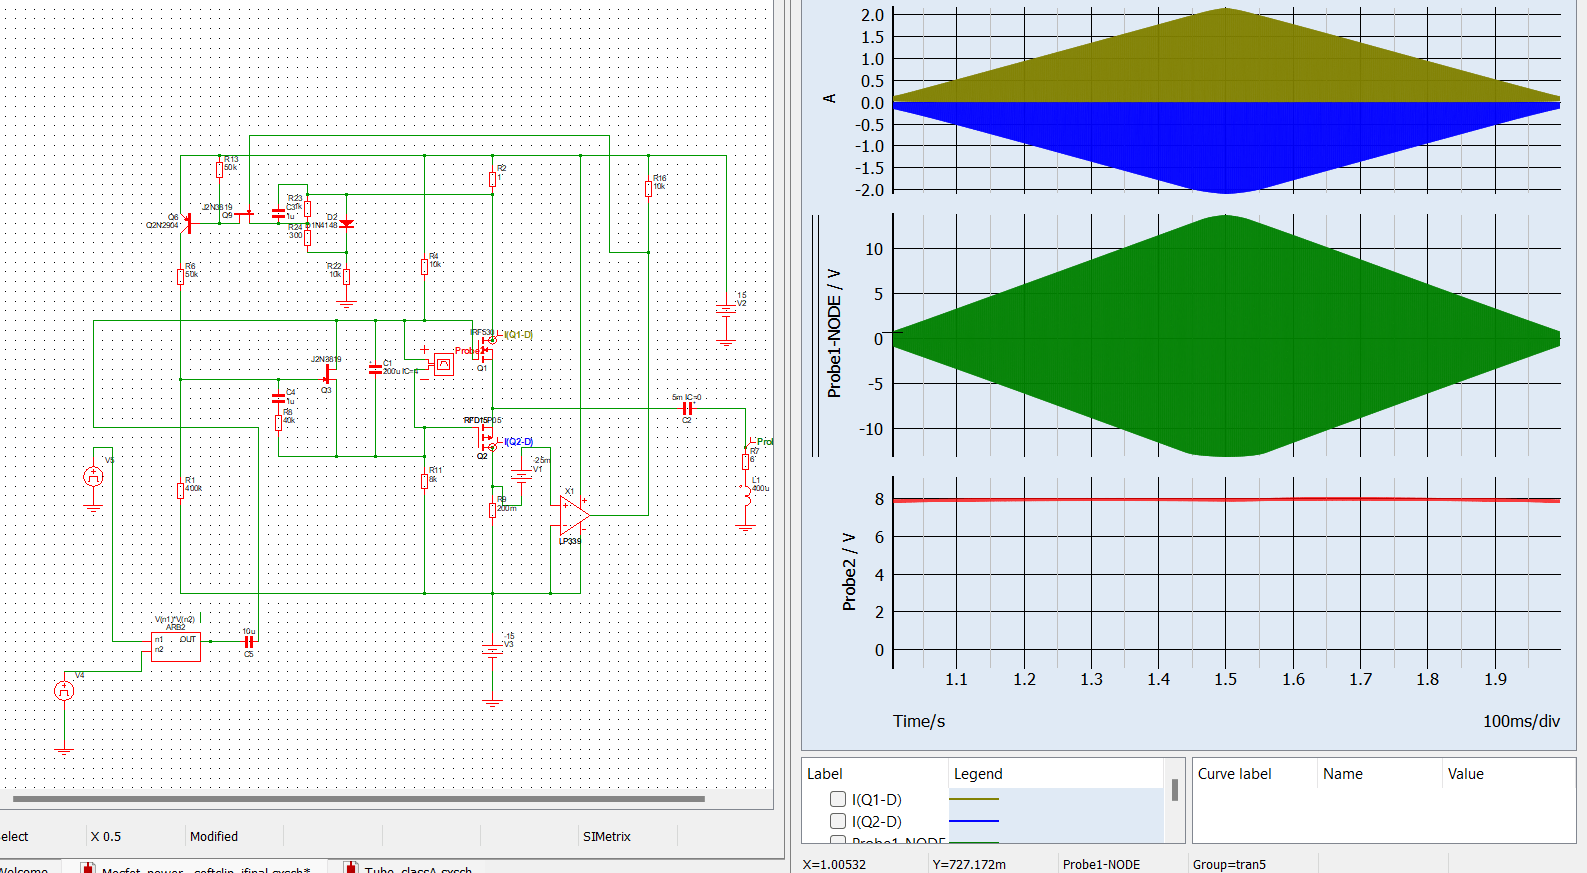This screenshot has width=1587, height=873.
Task: Click the '100ms/div' axis label
Action: point(1521,721)
